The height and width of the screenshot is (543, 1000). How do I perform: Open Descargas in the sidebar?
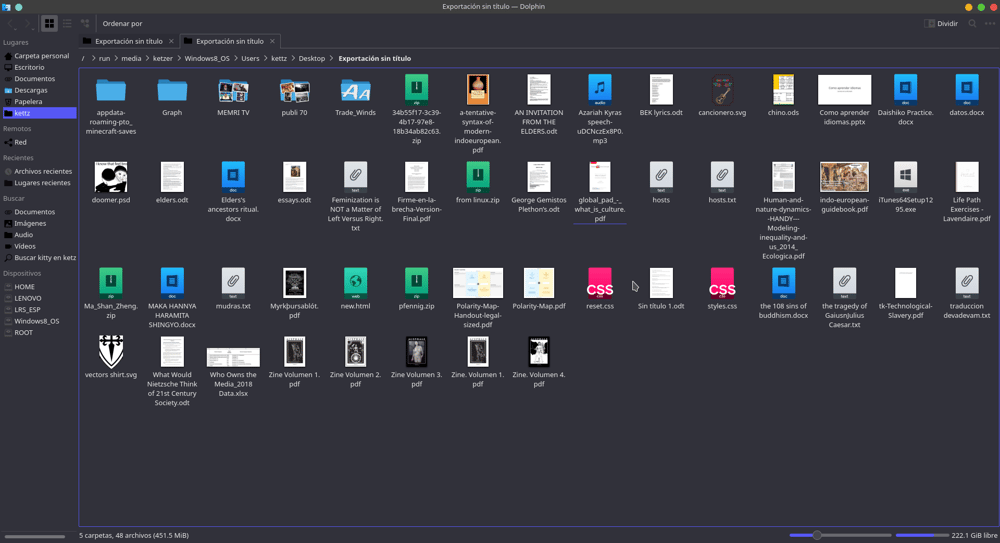(x=38, y=90)
